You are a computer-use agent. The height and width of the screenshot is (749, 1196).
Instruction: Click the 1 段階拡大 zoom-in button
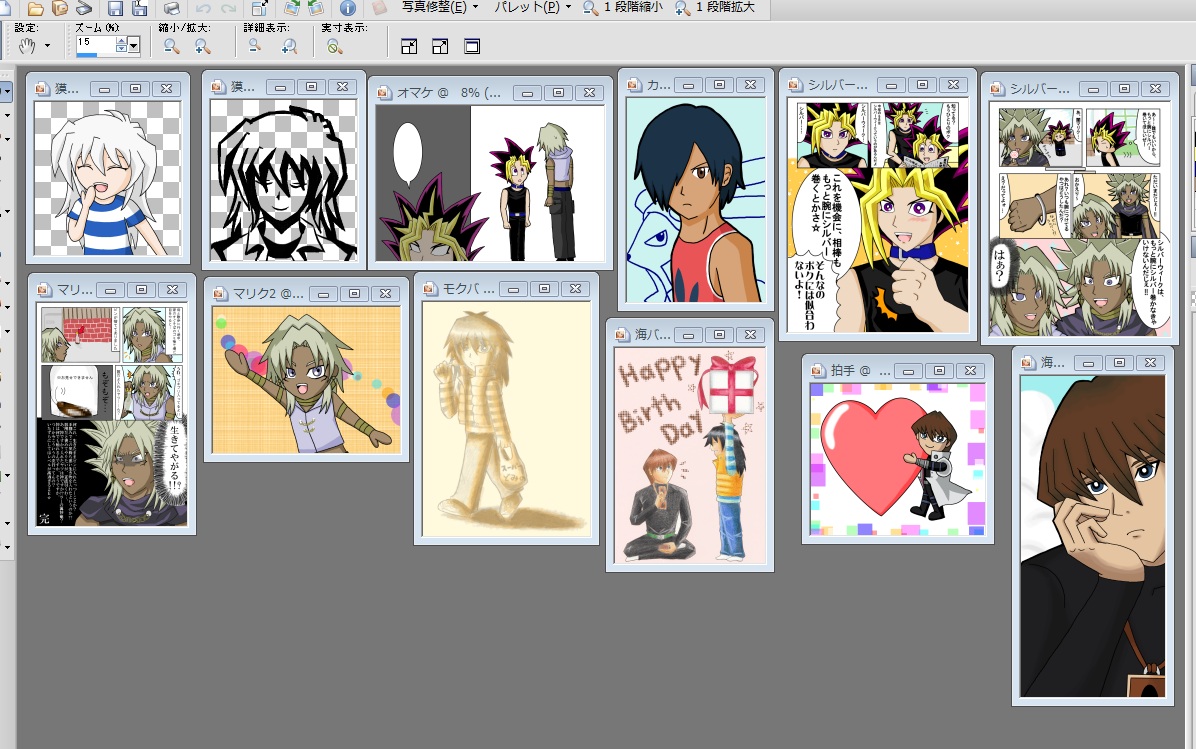(x=715, y=8)
